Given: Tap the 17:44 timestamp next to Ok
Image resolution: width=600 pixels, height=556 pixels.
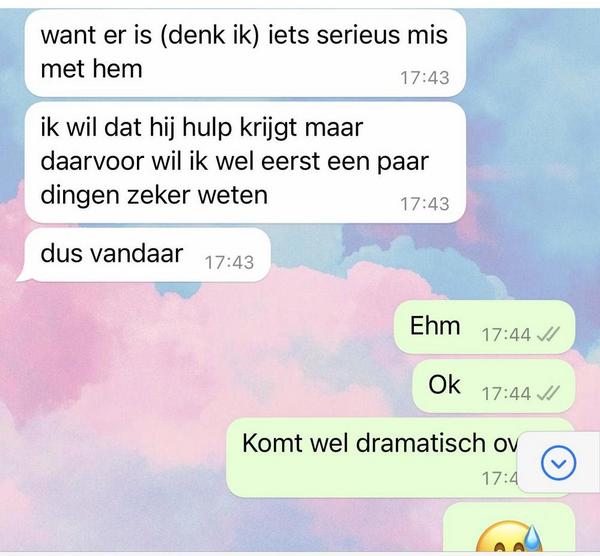Looking at the screenshot, I should [506, 393].
